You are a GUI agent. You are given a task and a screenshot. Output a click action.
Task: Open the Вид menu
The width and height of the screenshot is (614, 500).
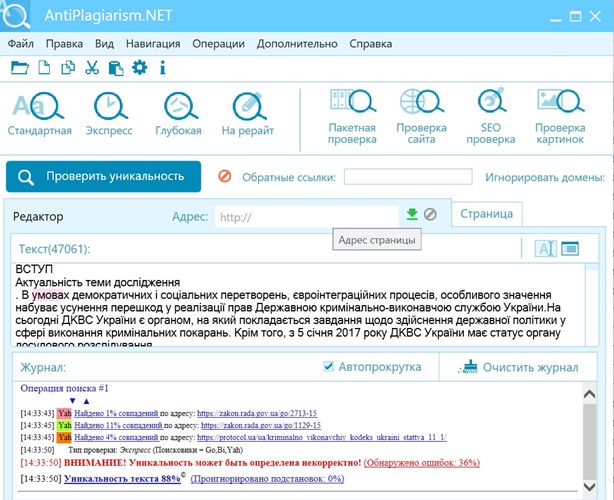point(105,43)
